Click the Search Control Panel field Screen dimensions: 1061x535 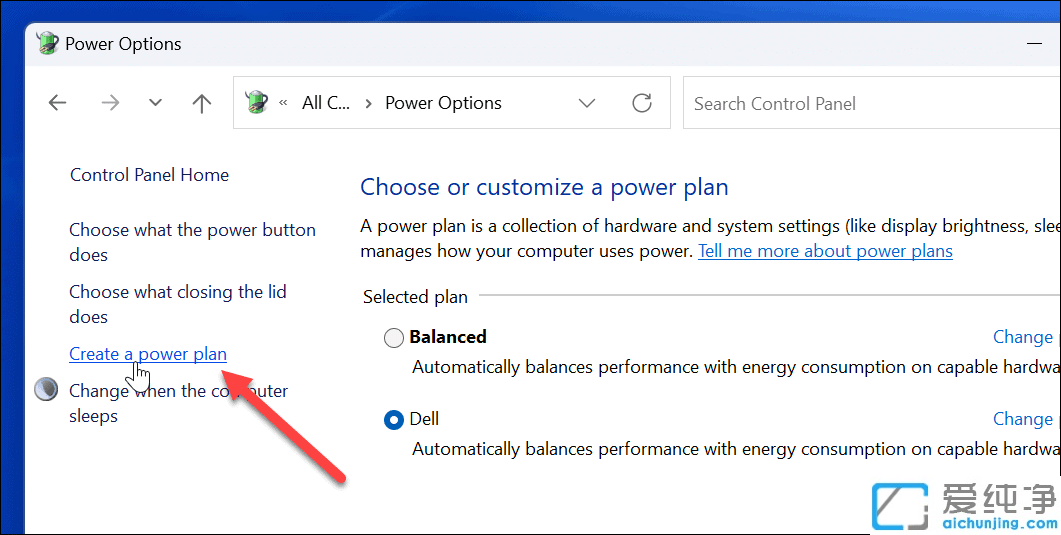pyautogui.click(x=870, y=103)
